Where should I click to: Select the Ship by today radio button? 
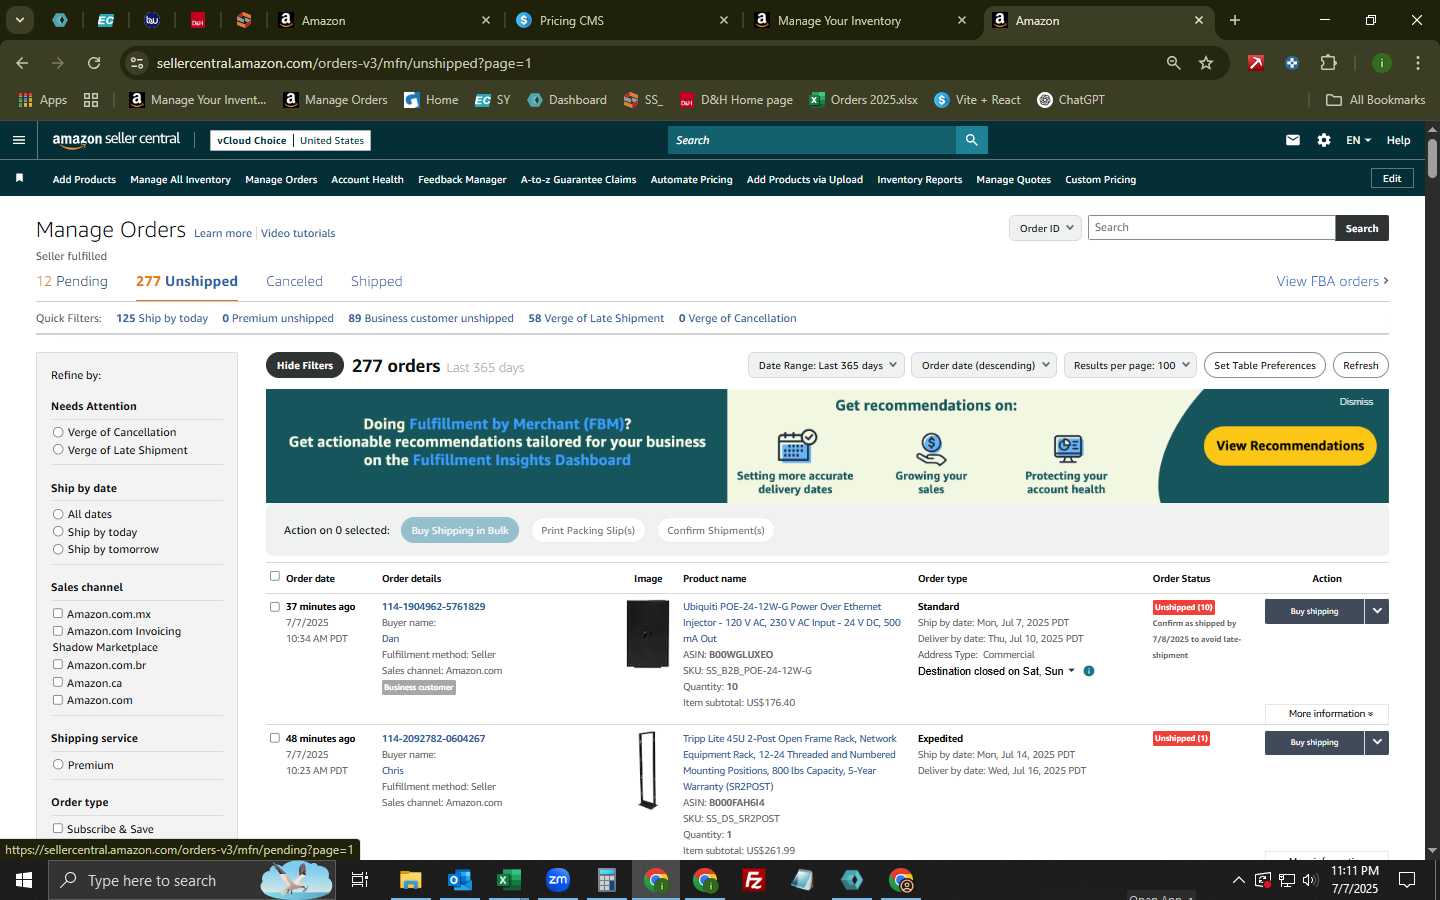[58, 532]
